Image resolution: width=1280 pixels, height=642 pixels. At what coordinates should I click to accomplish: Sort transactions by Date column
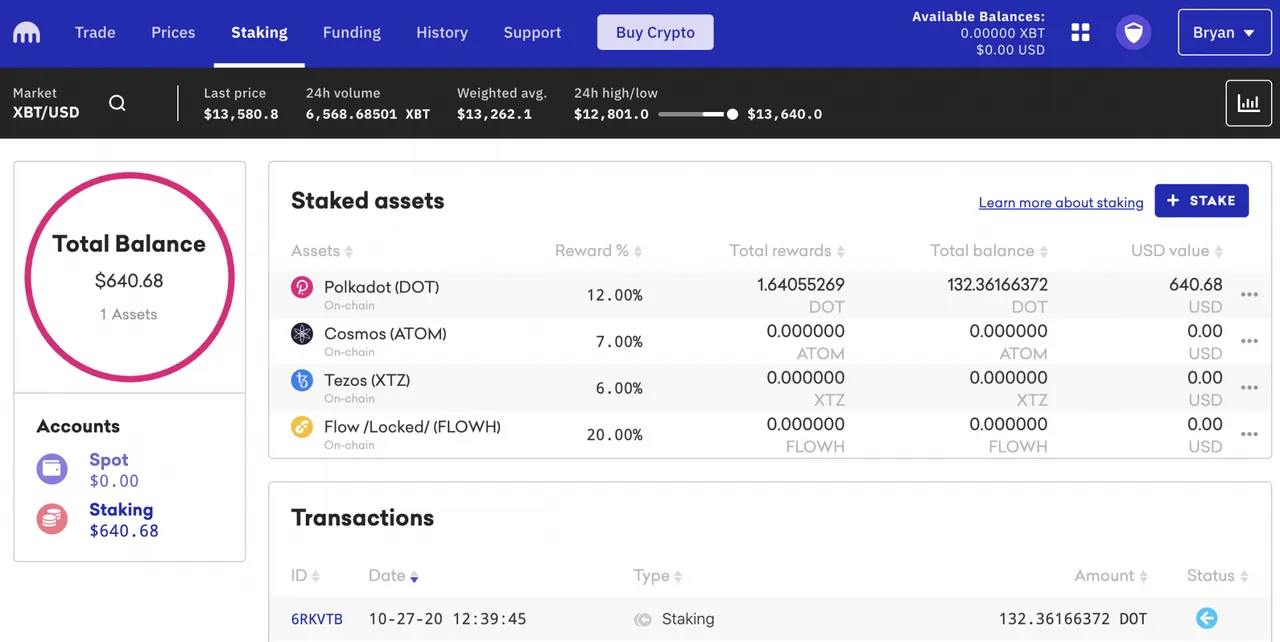[x=393, y=576]
